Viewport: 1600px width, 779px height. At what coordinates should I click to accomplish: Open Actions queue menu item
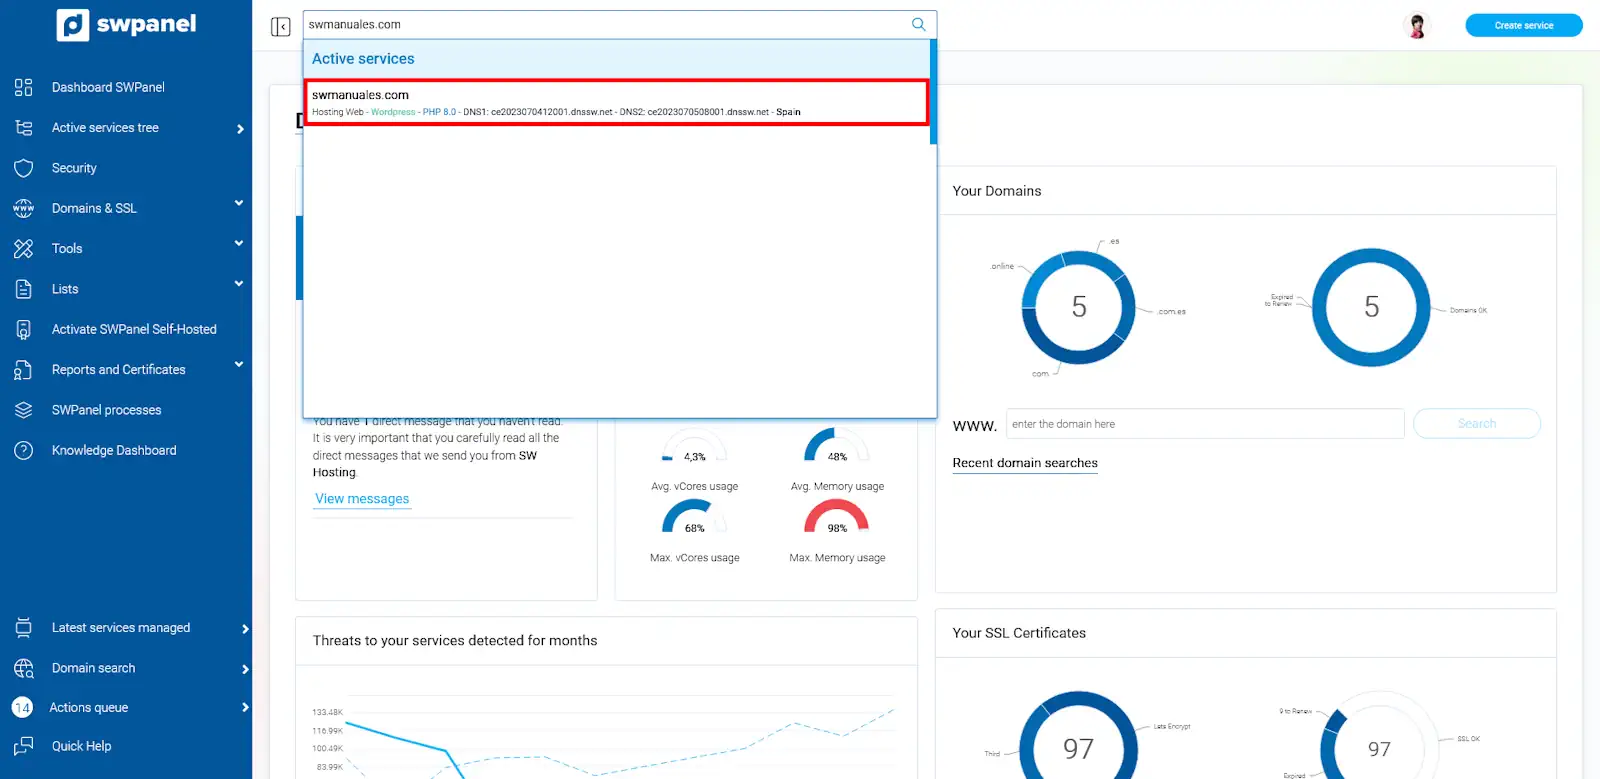pyautogui.click(x=89, y=707)
